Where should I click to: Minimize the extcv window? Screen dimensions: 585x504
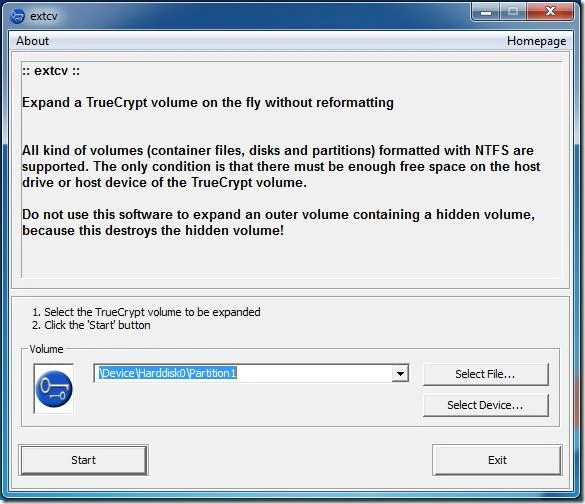point(486,12)
